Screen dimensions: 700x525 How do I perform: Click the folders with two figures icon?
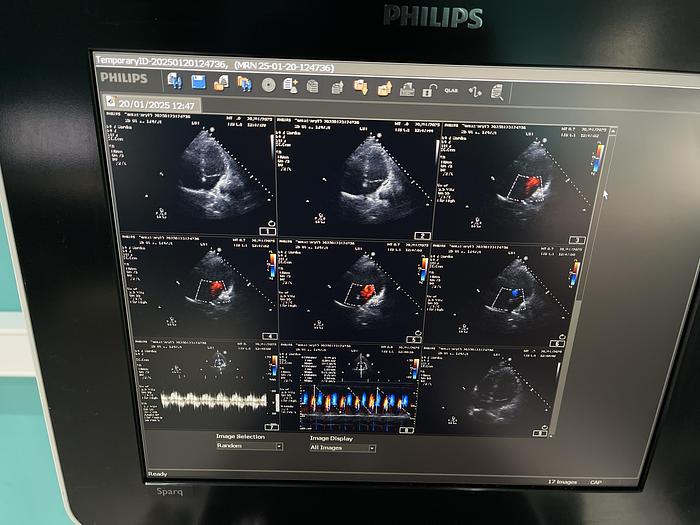244,83
